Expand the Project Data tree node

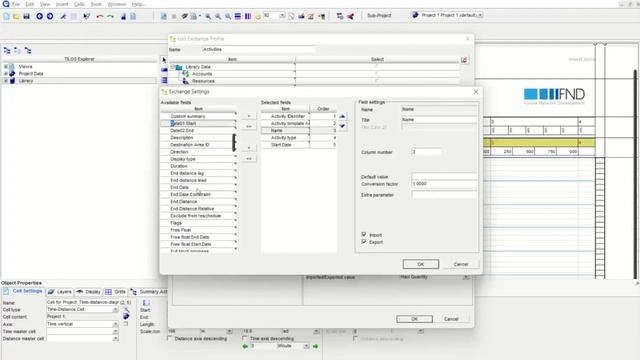tap(6, 73)
